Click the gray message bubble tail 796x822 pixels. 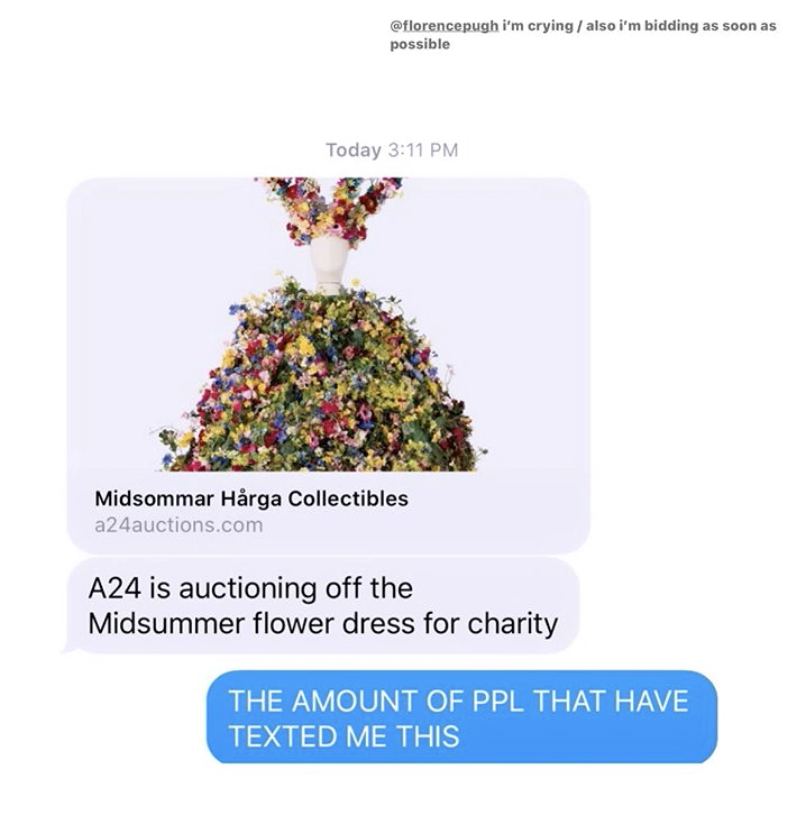pyautogui.click(x=72, y=648)
